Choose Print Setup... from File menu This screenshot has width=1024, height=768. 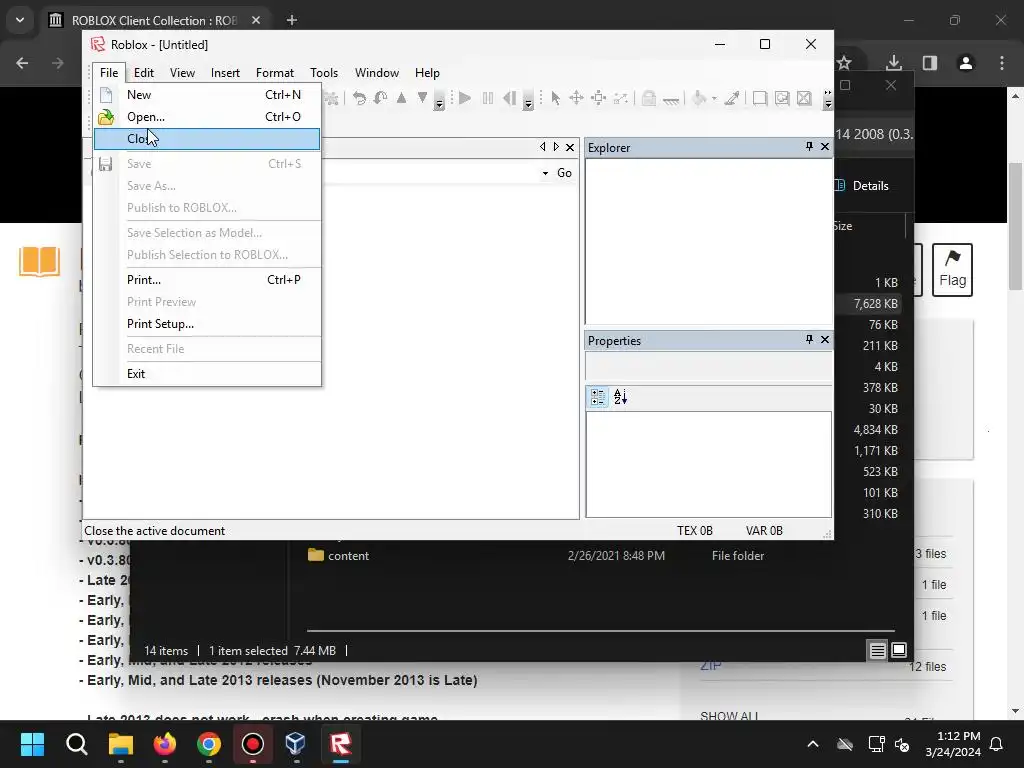pos(207,324)
